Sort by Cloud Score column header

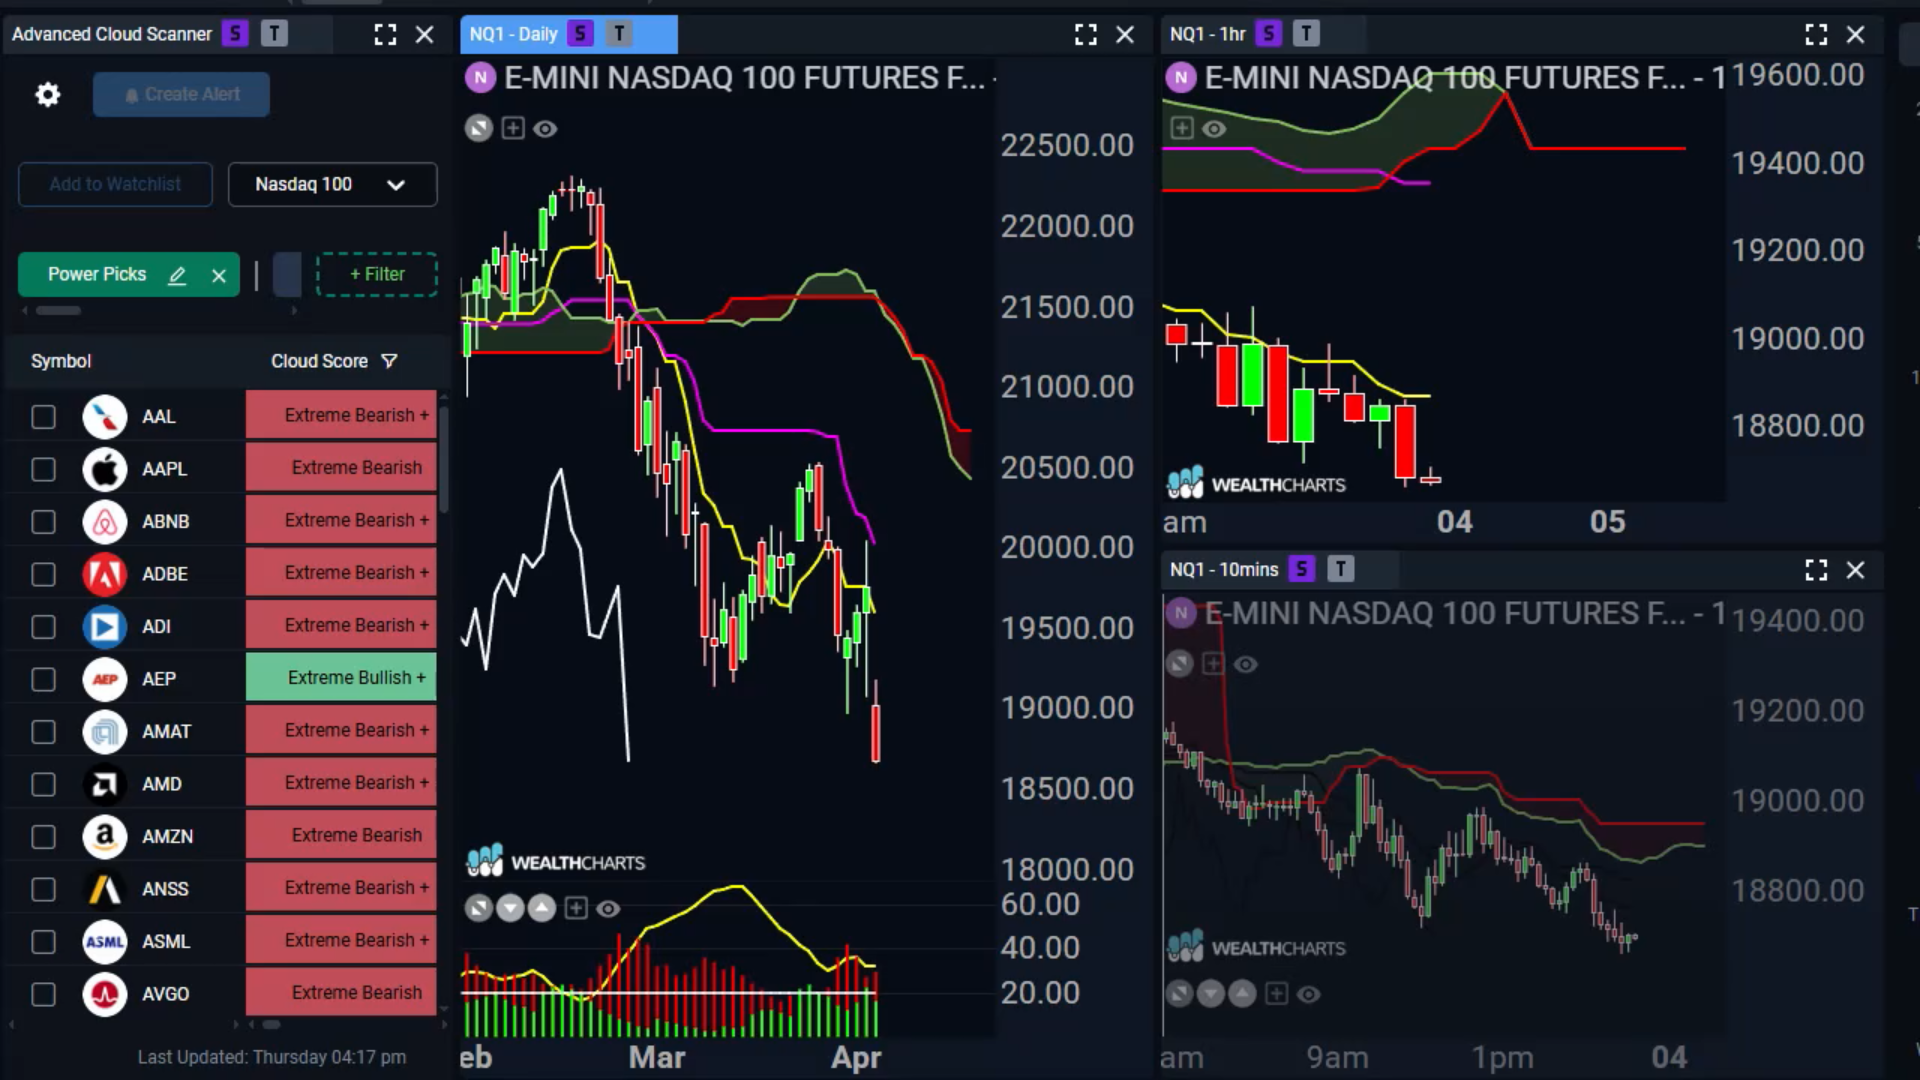coord(319,361)
